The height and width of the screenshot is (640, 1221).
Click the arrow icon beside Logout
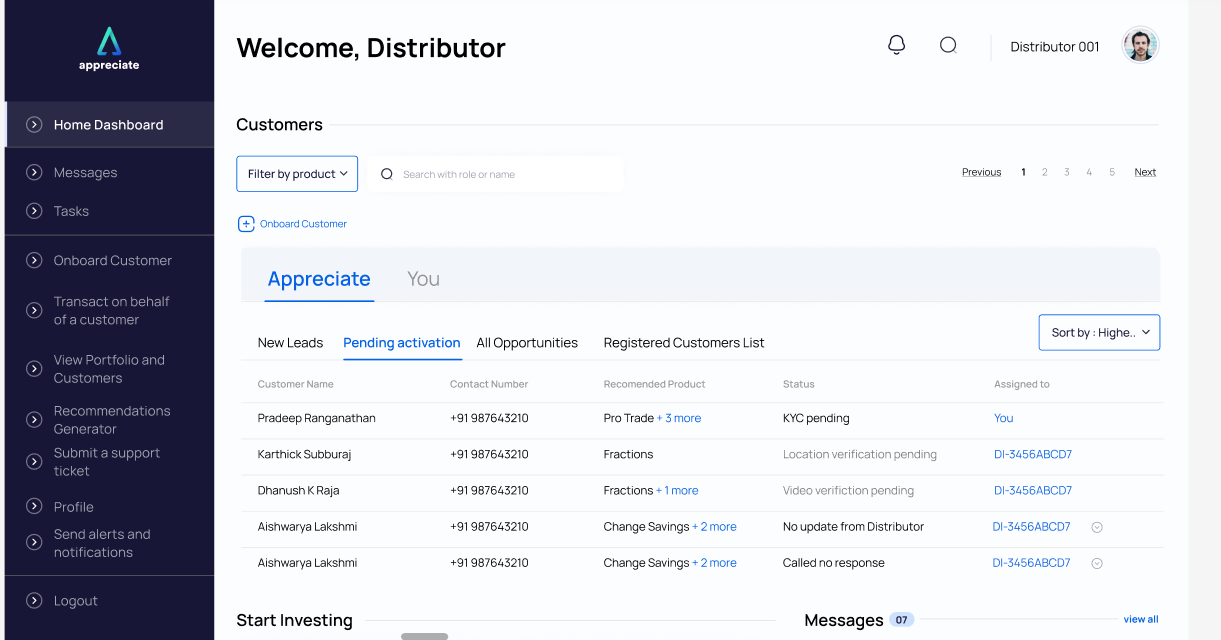click(34, 601)
